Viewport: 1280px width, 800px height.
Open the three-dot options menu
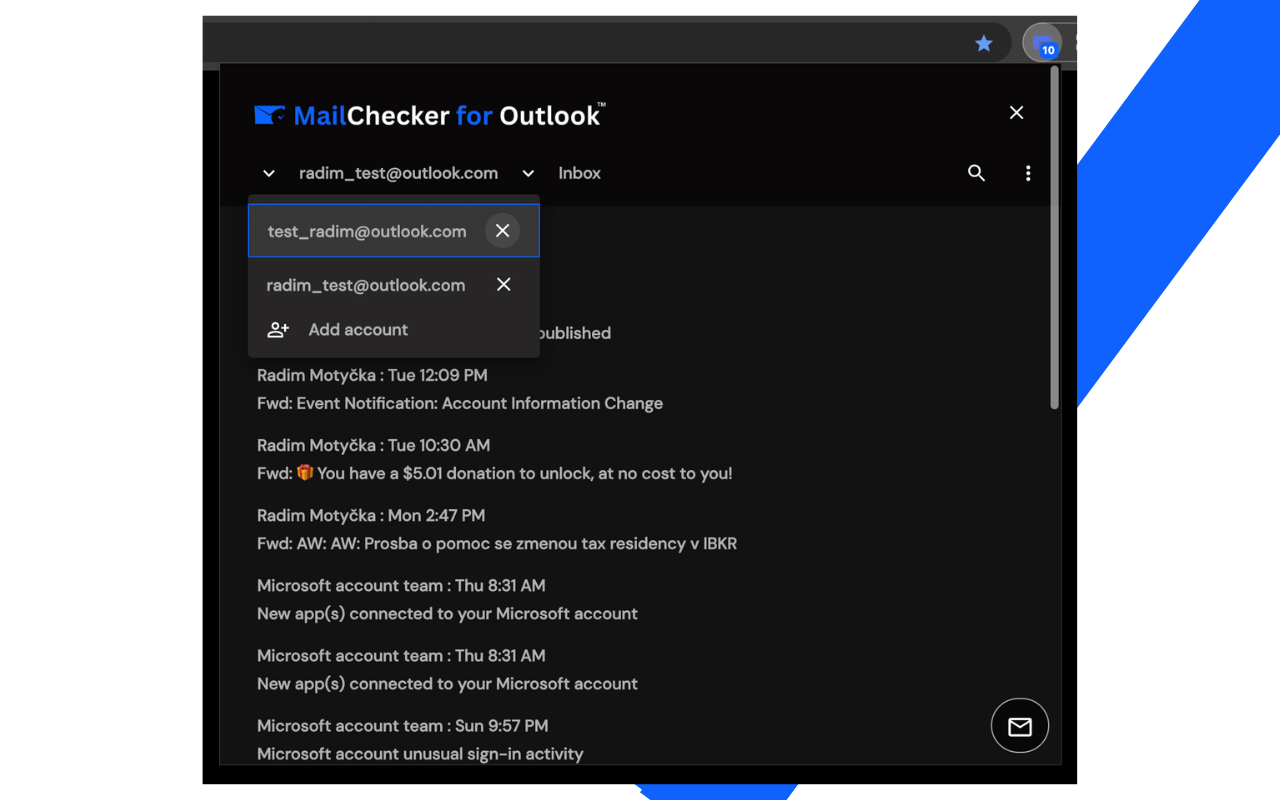[1028, 173]
